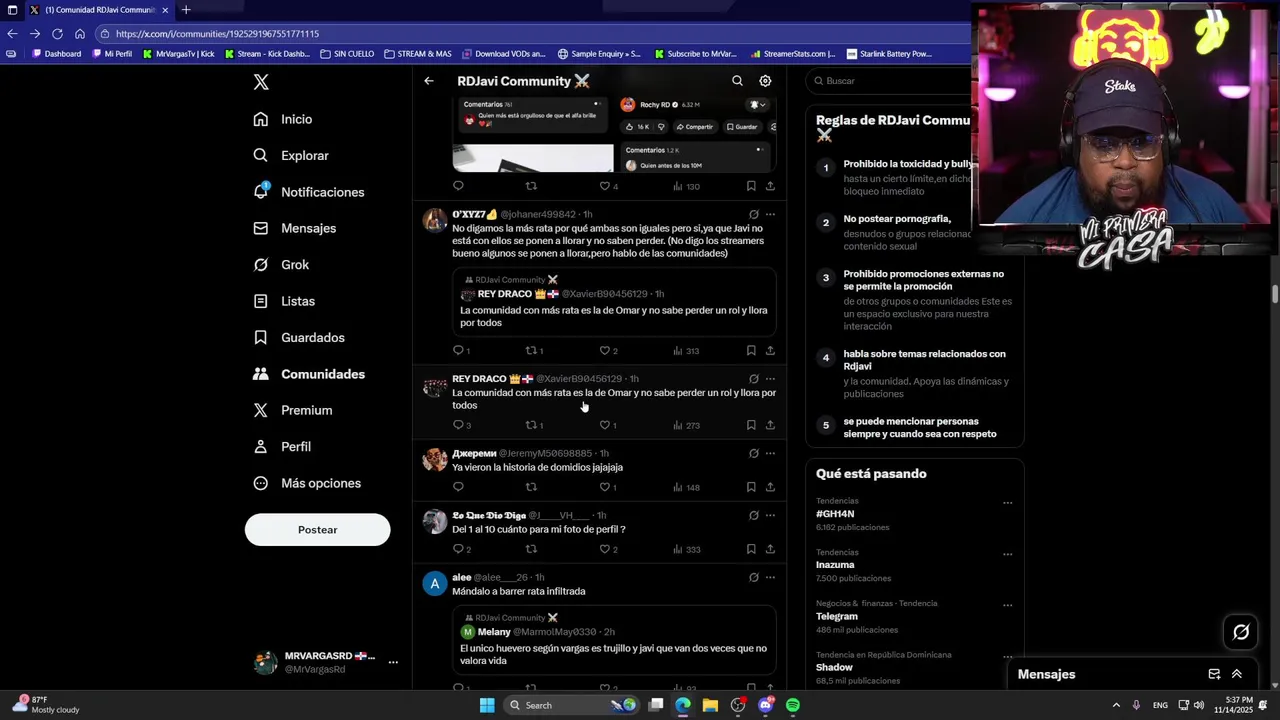Viewport: 1280px width, 720px height.
Task: Open RDJavi Community settings gear
Action: click(x=765, y=81)
